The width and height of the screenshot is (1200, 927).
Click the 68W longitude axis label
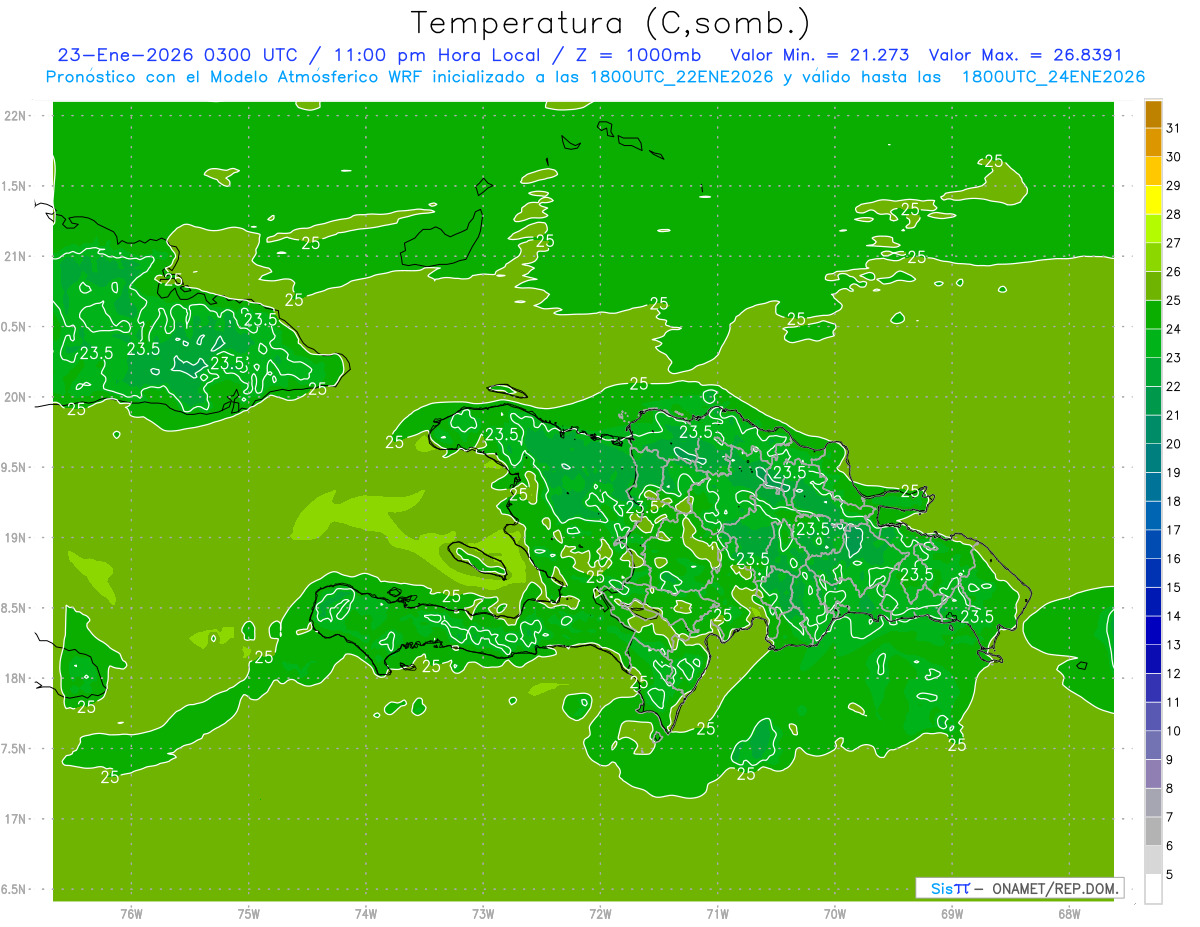click(x=1068, y=914)
